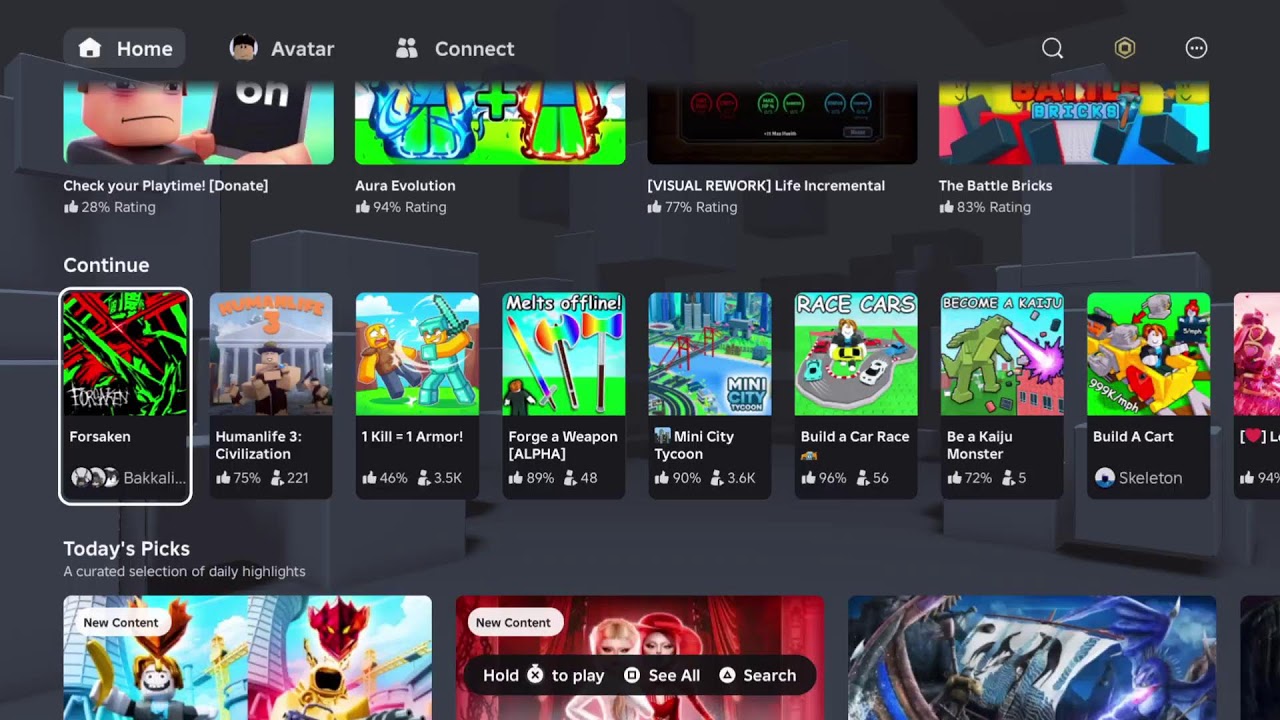Open Forge a Weapon [ALPHA] thumbnail
Screen dimensions: 1280x720
point(563,354)
